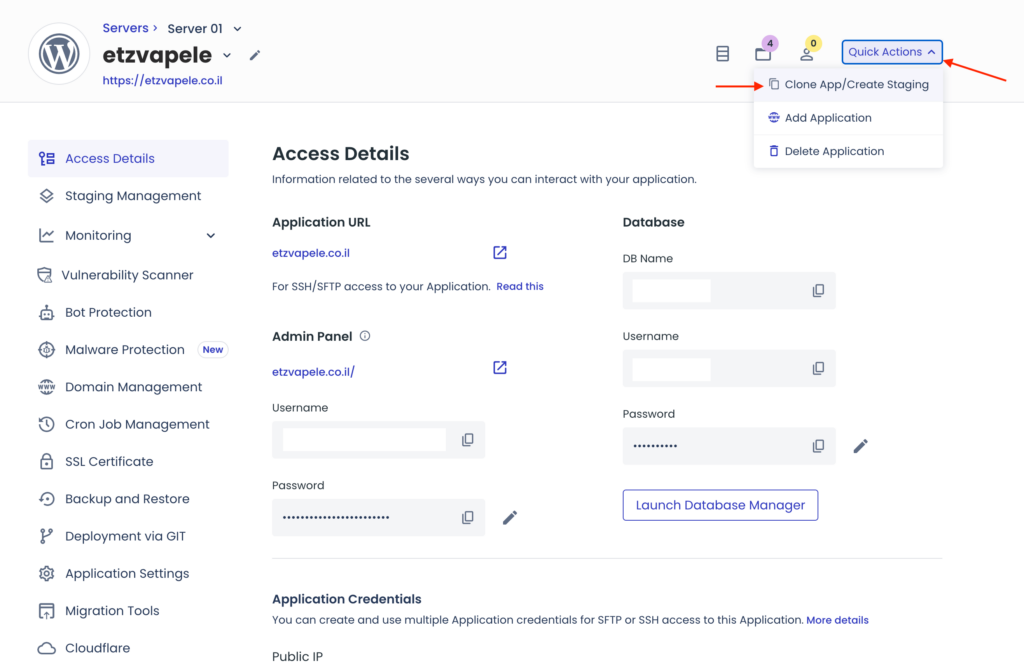Open More details credentials link

(837, 620)
